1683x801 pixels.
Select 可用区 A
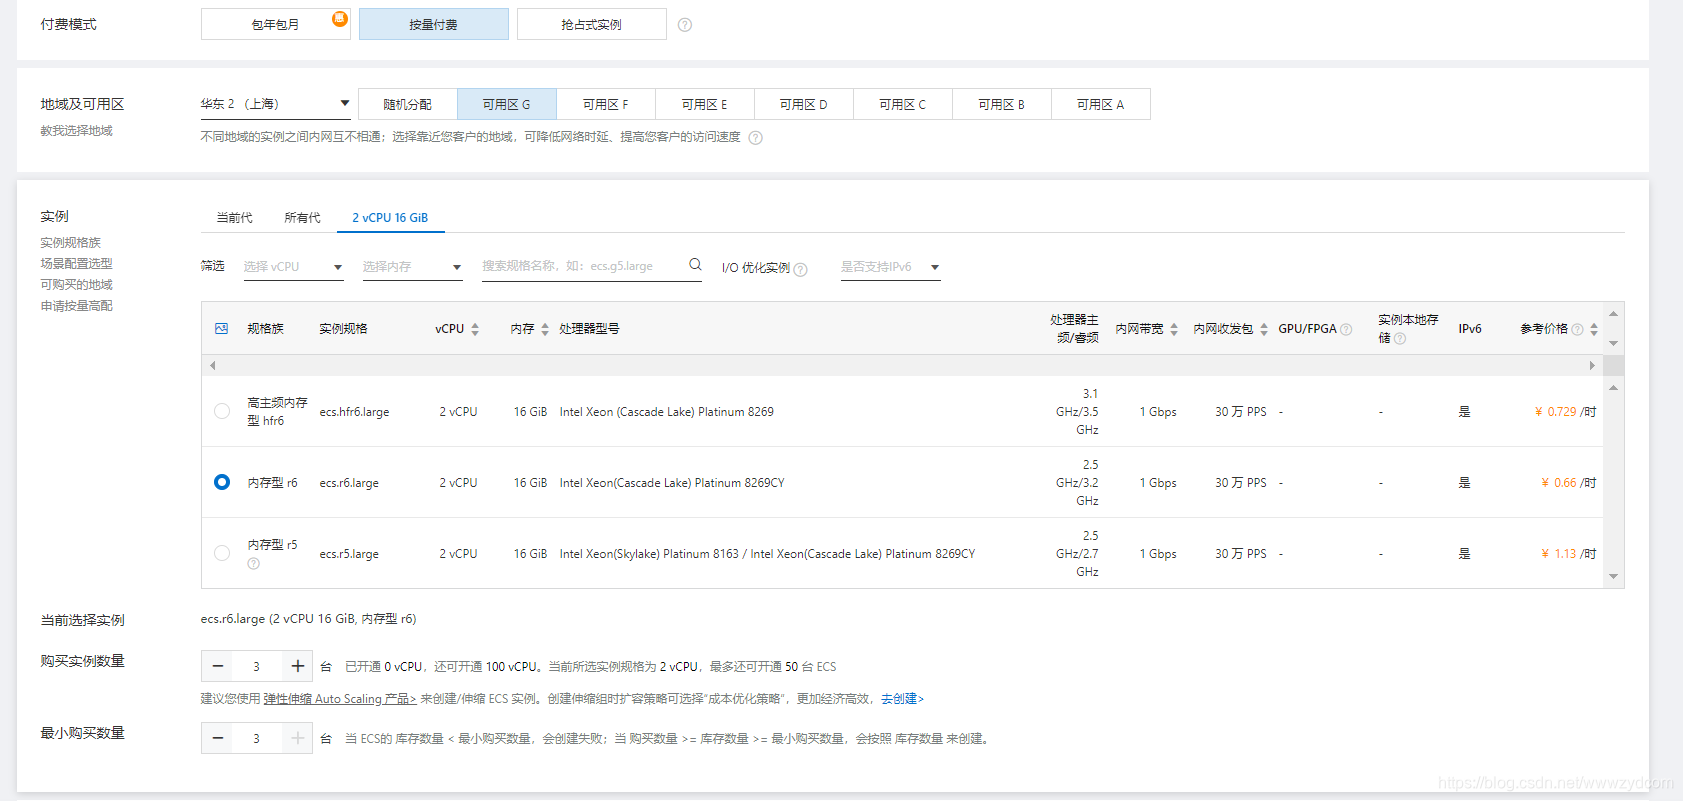[x=1100, y=104]
